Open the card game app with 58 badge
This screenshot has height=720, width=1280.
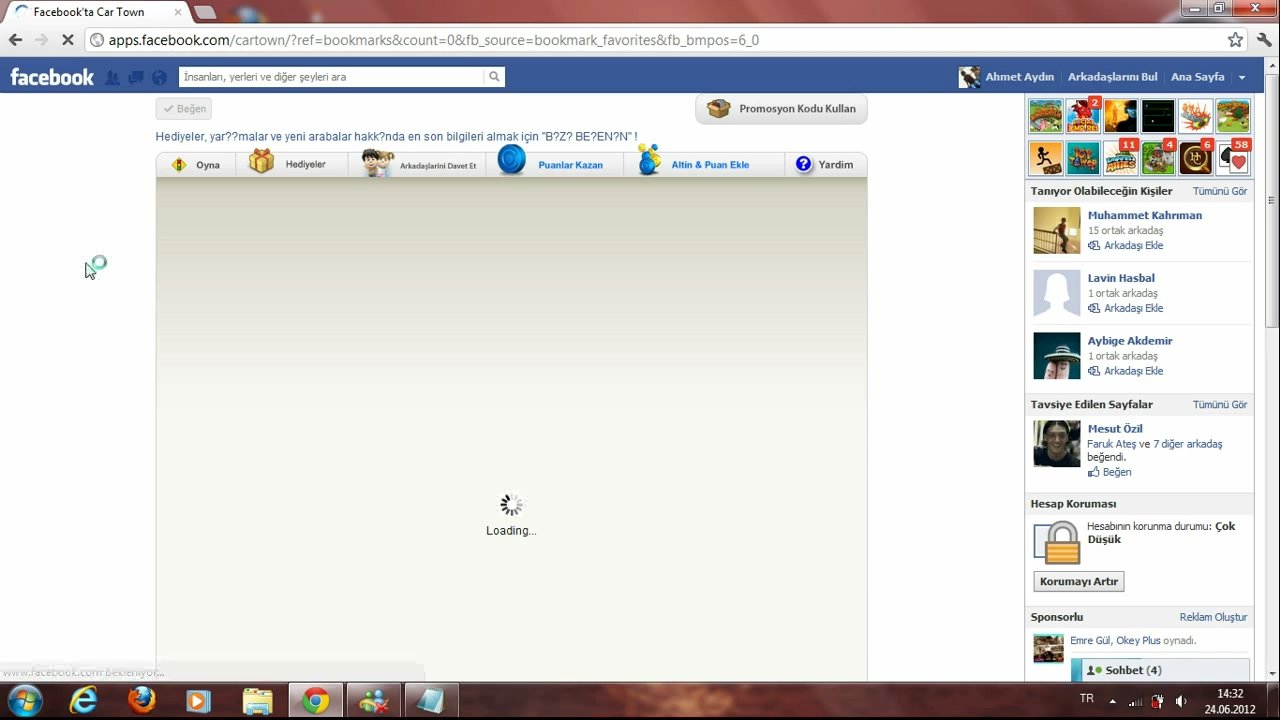(x=1234, y=159)
